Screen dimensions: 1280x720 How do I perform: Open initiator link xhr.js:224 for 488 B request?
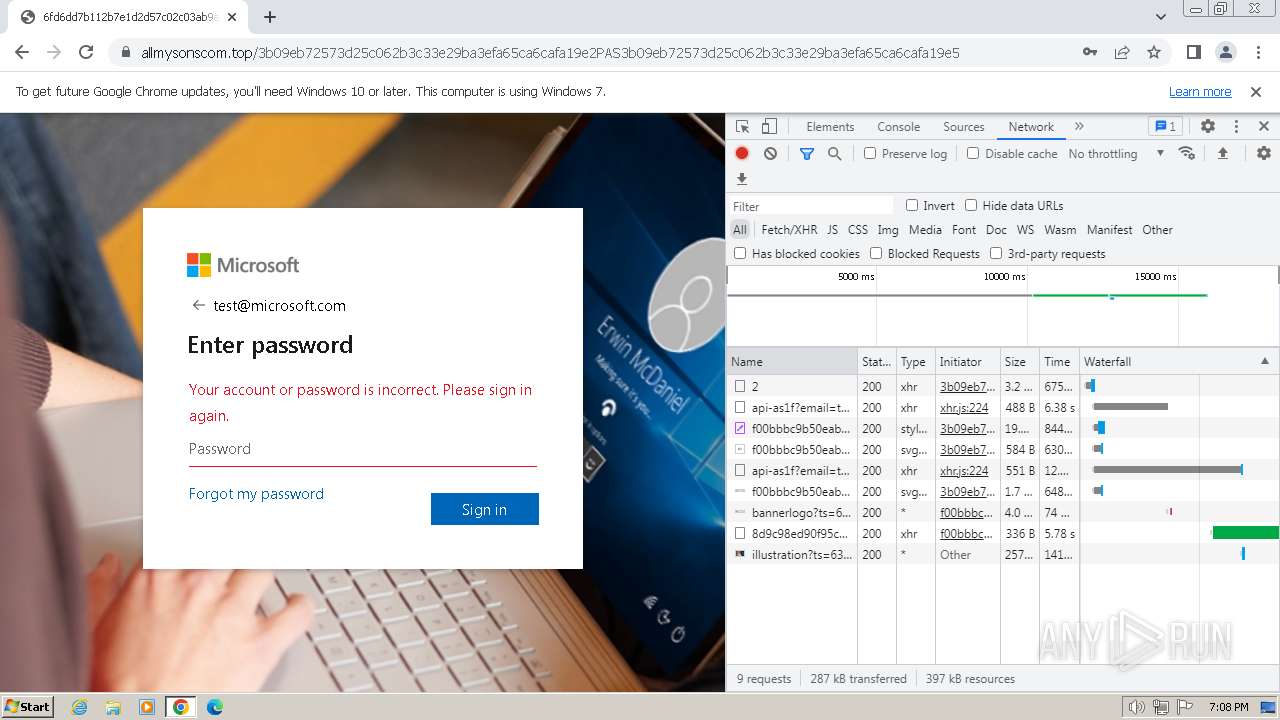click(964, 407)
